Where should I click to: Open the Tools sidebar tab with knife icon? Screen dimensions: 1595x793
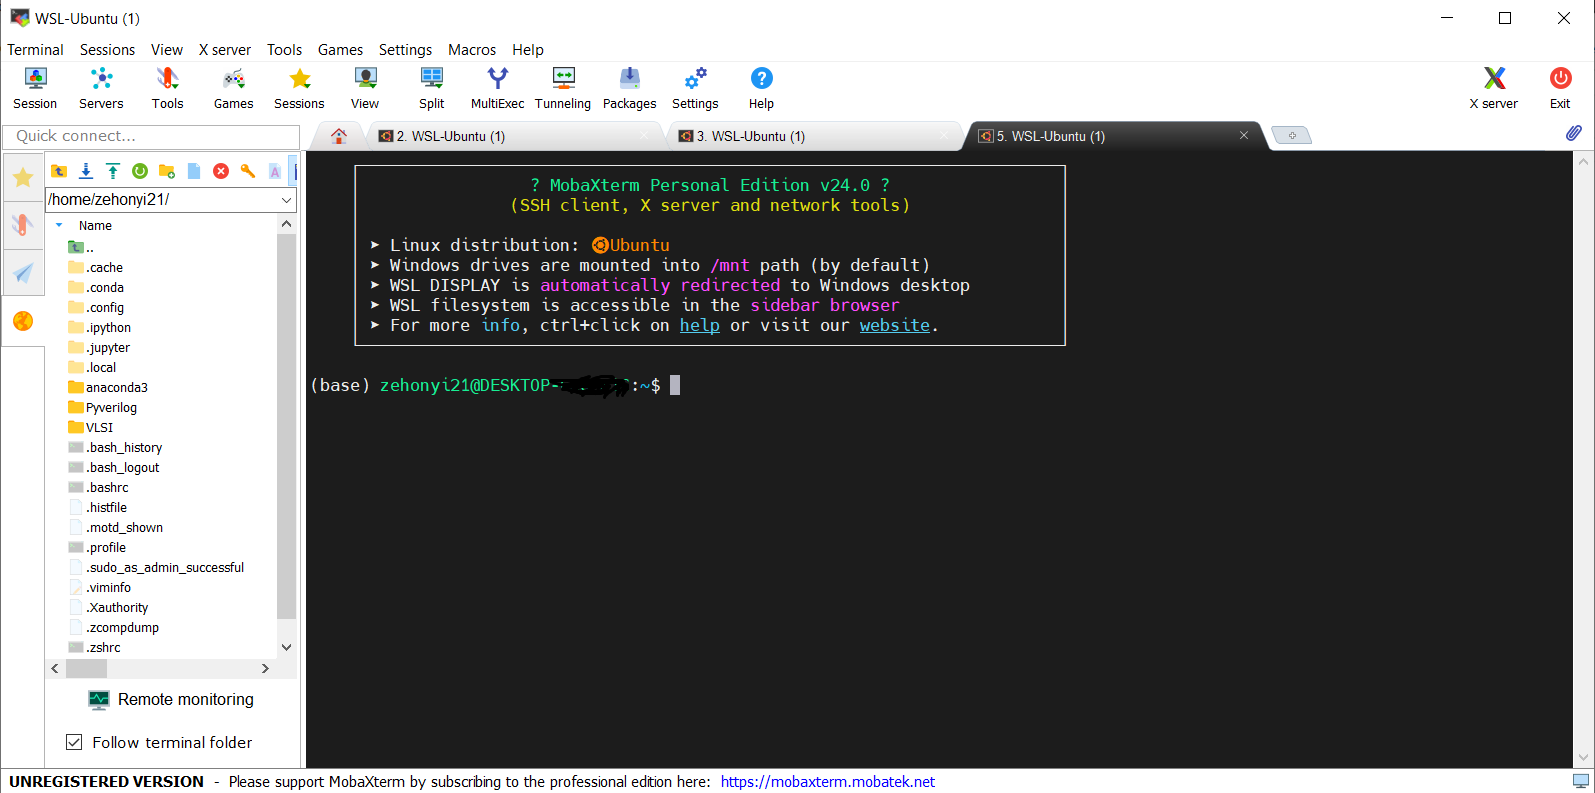click(23, 225)
